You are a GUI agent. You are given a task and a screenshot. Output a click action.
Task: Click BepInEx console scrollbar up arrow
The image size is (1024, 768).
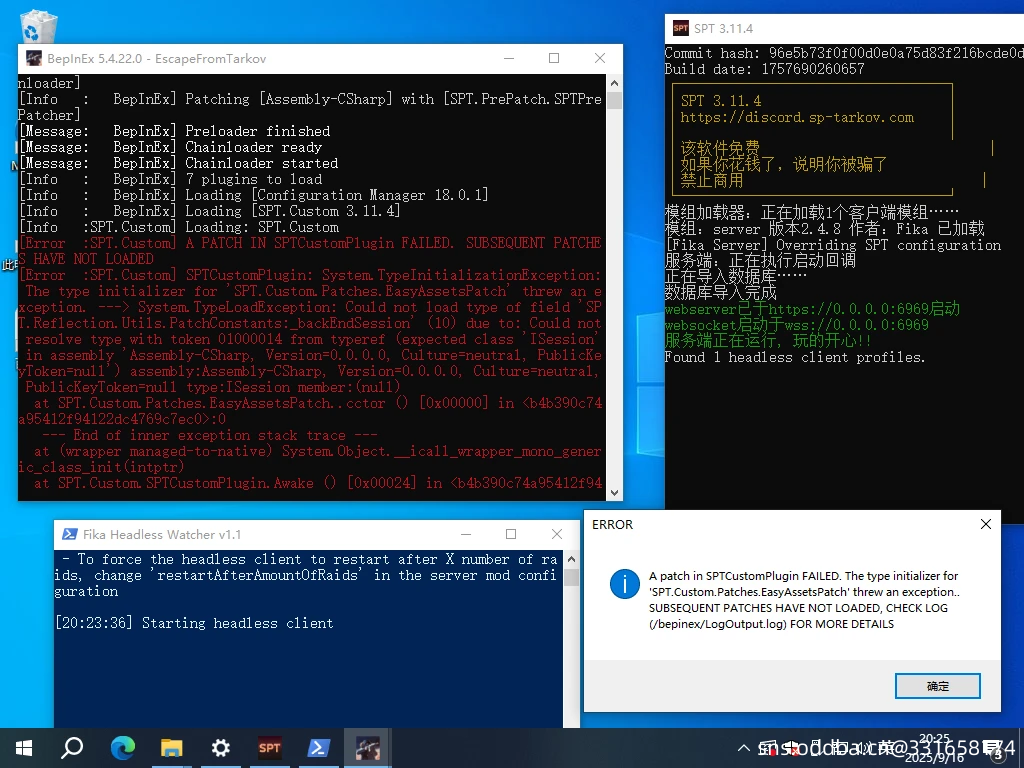(614, 83)
